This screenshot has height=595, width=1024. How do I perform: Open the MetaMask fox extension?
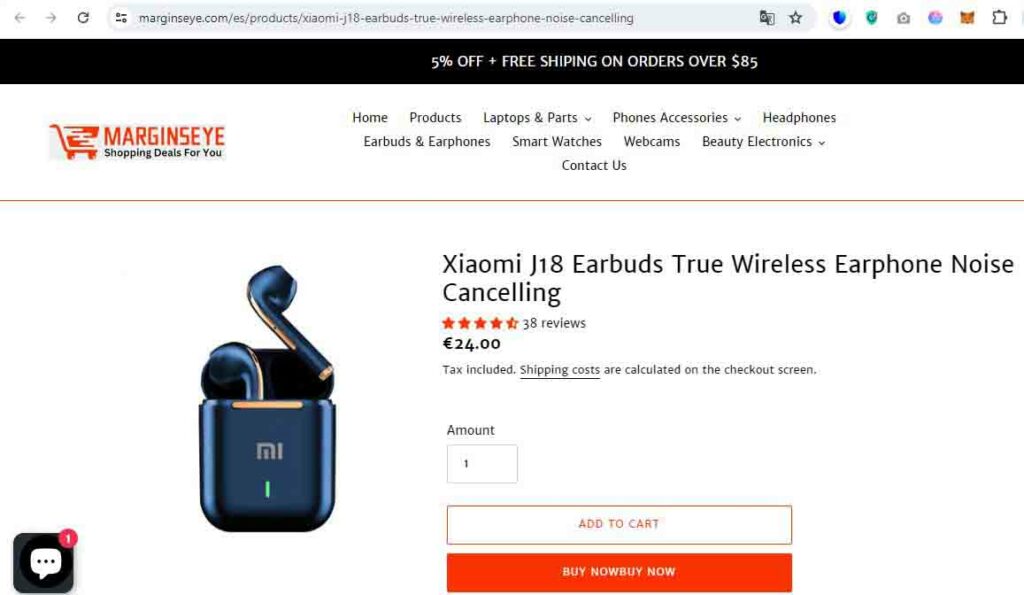pyautogui.click(x=967, y=18)
